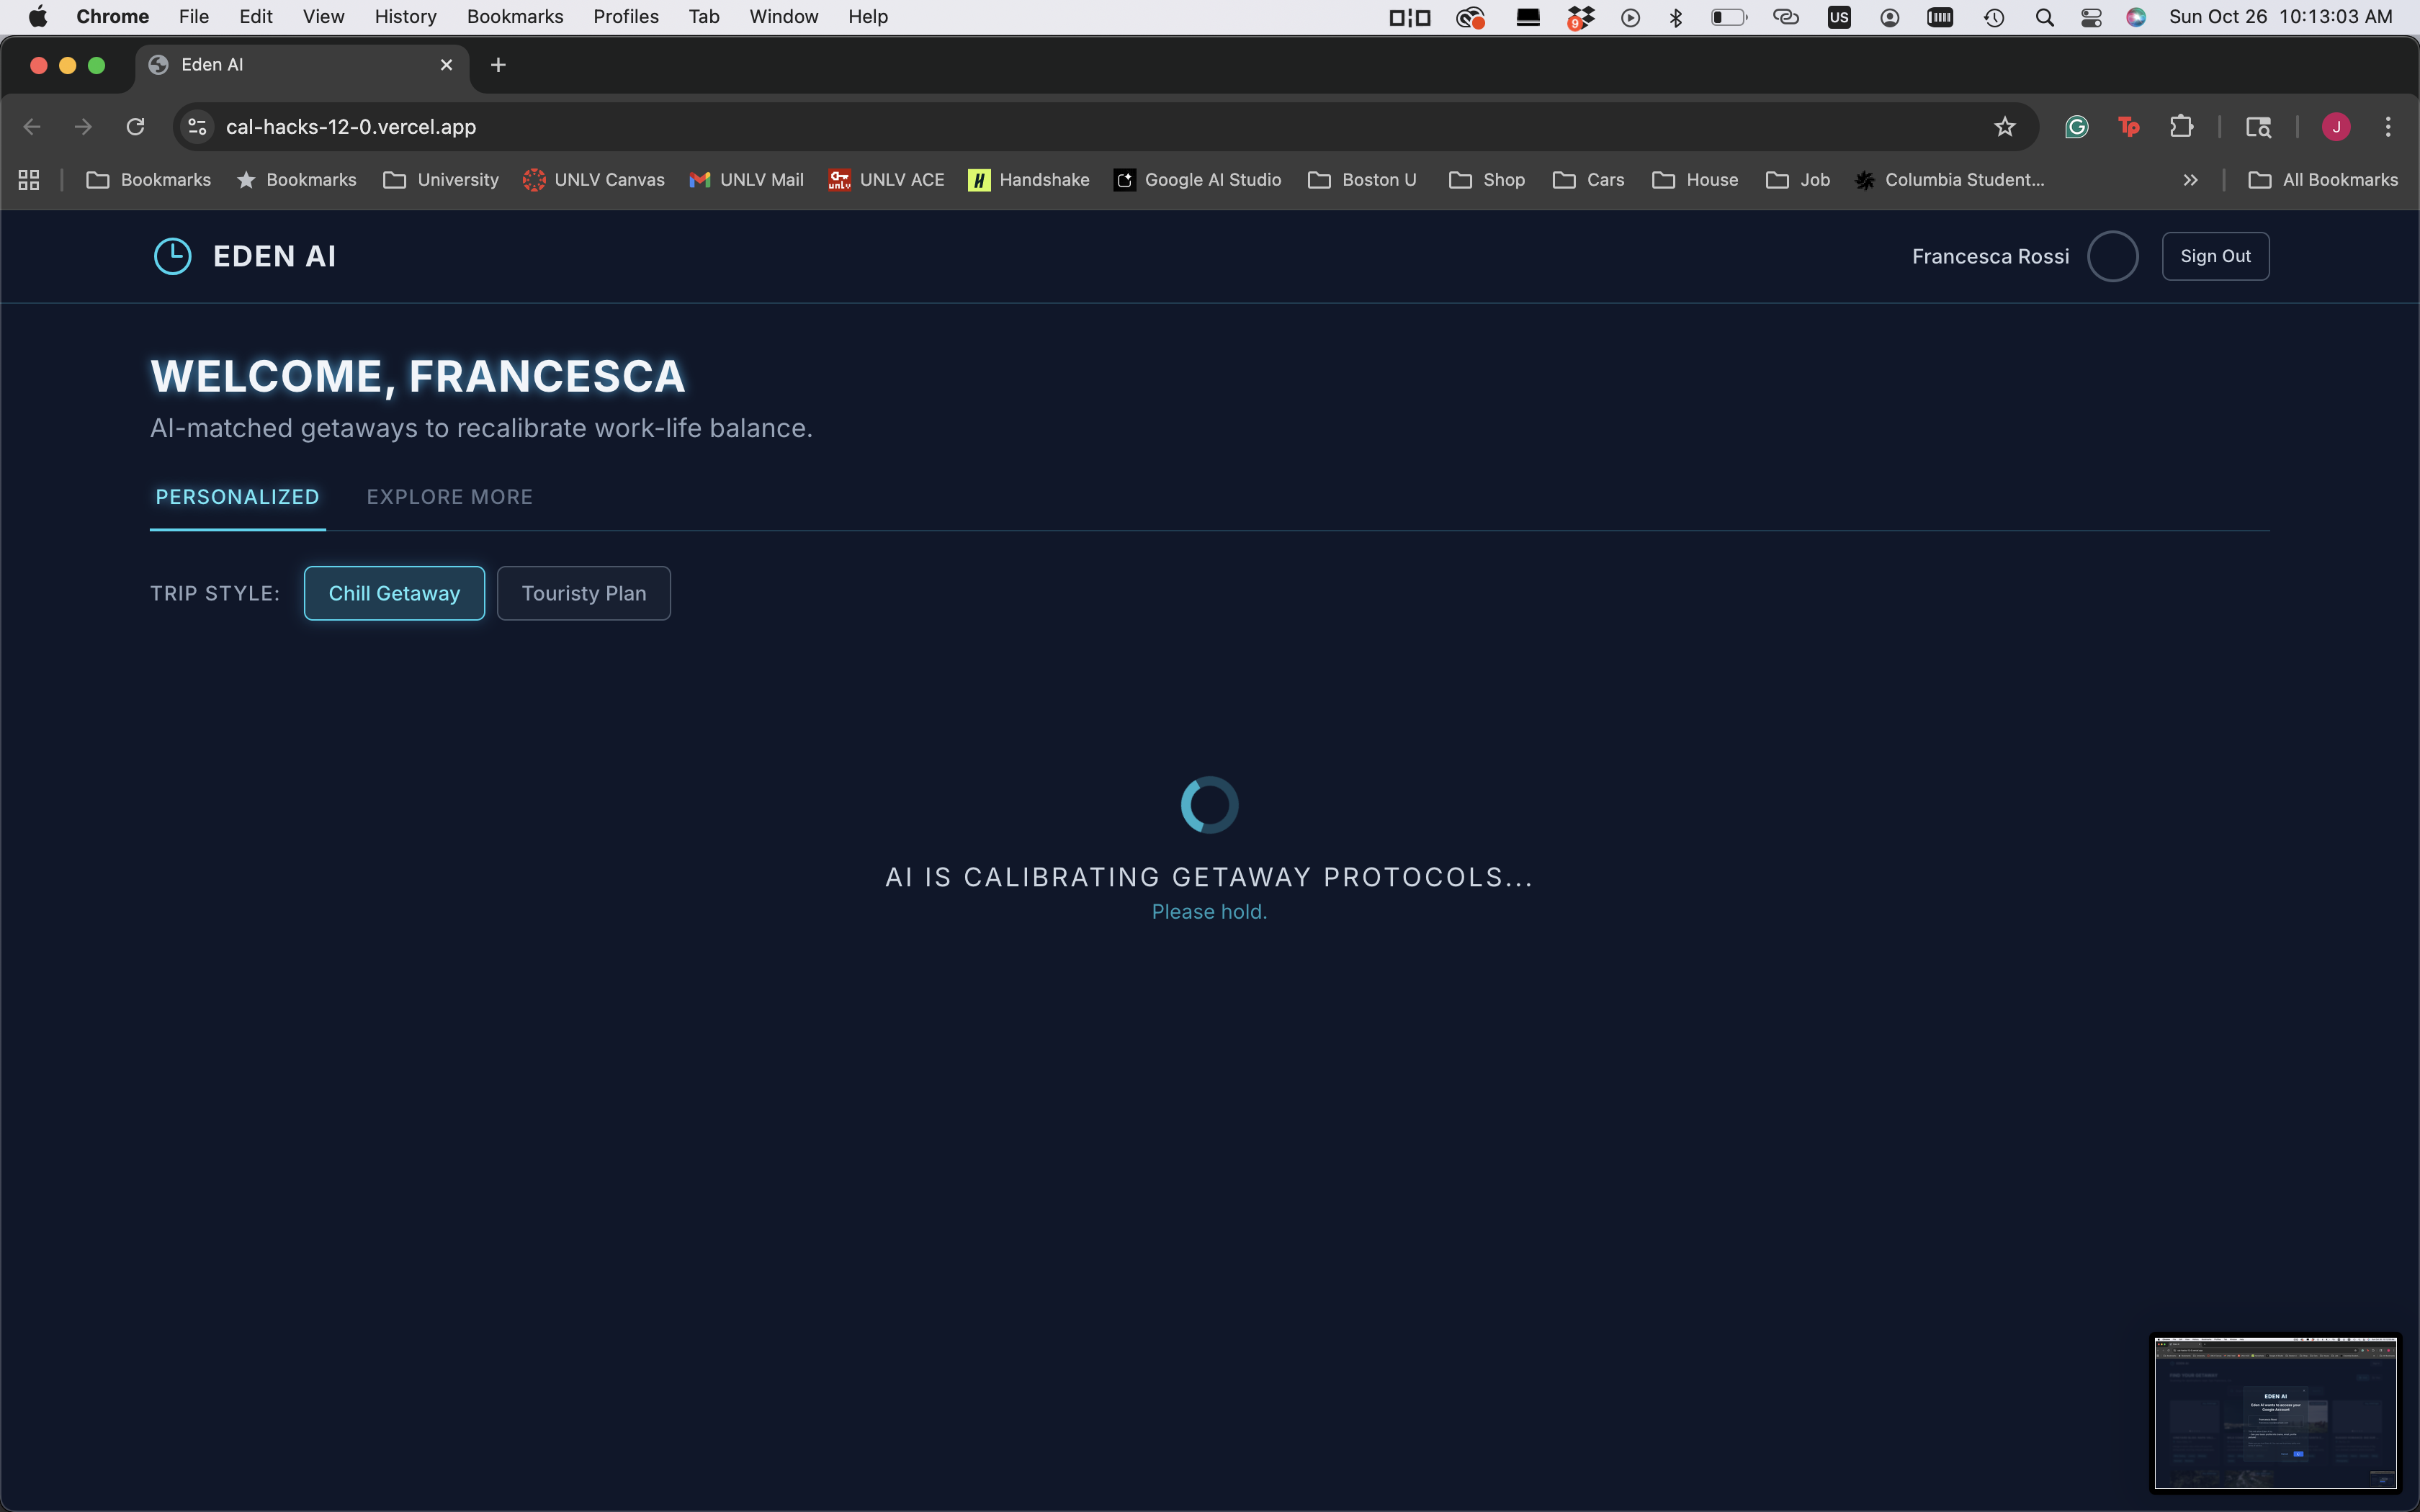Open the site information icon in address bar
The width and height of the screenshot is (2420, 1512).
pyautogui.click(x=197, y=127)
